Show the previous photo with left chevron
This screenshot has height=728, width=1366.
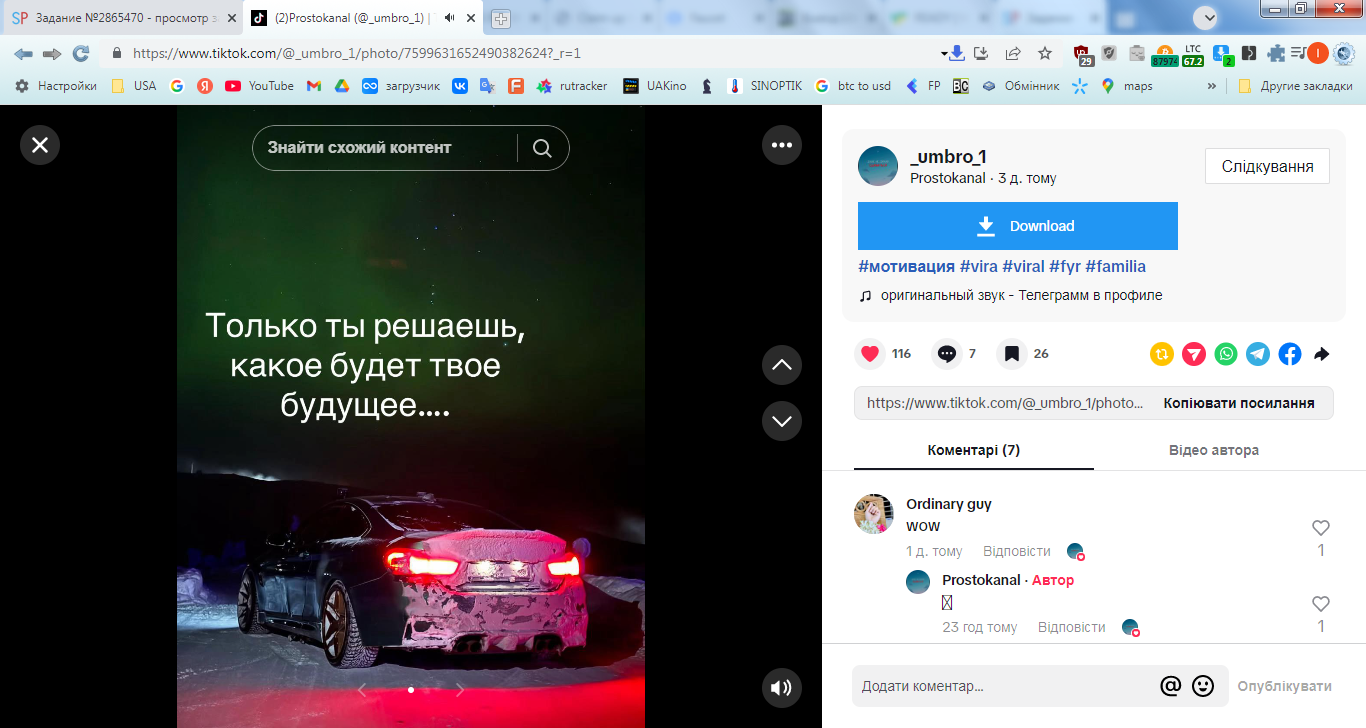(x=362, y=689)
